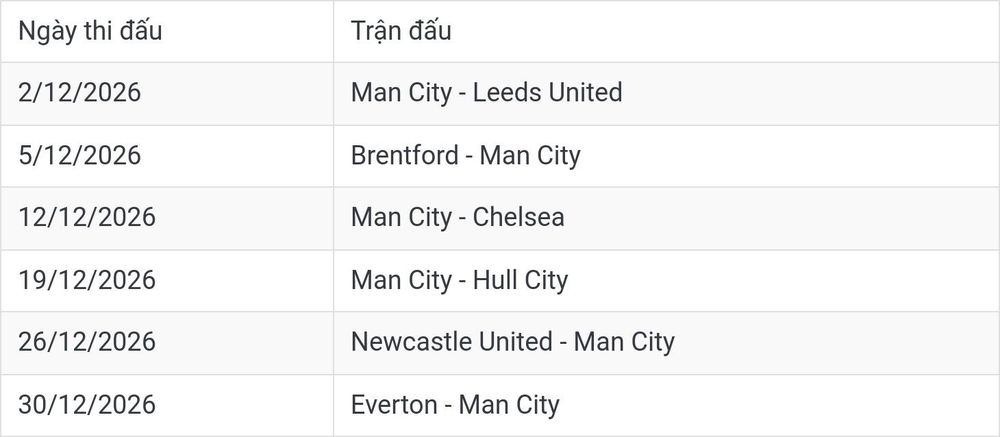1000x437 pixels.
Task: Click the words 'Newcastle United'
Action: coord(452,342)
